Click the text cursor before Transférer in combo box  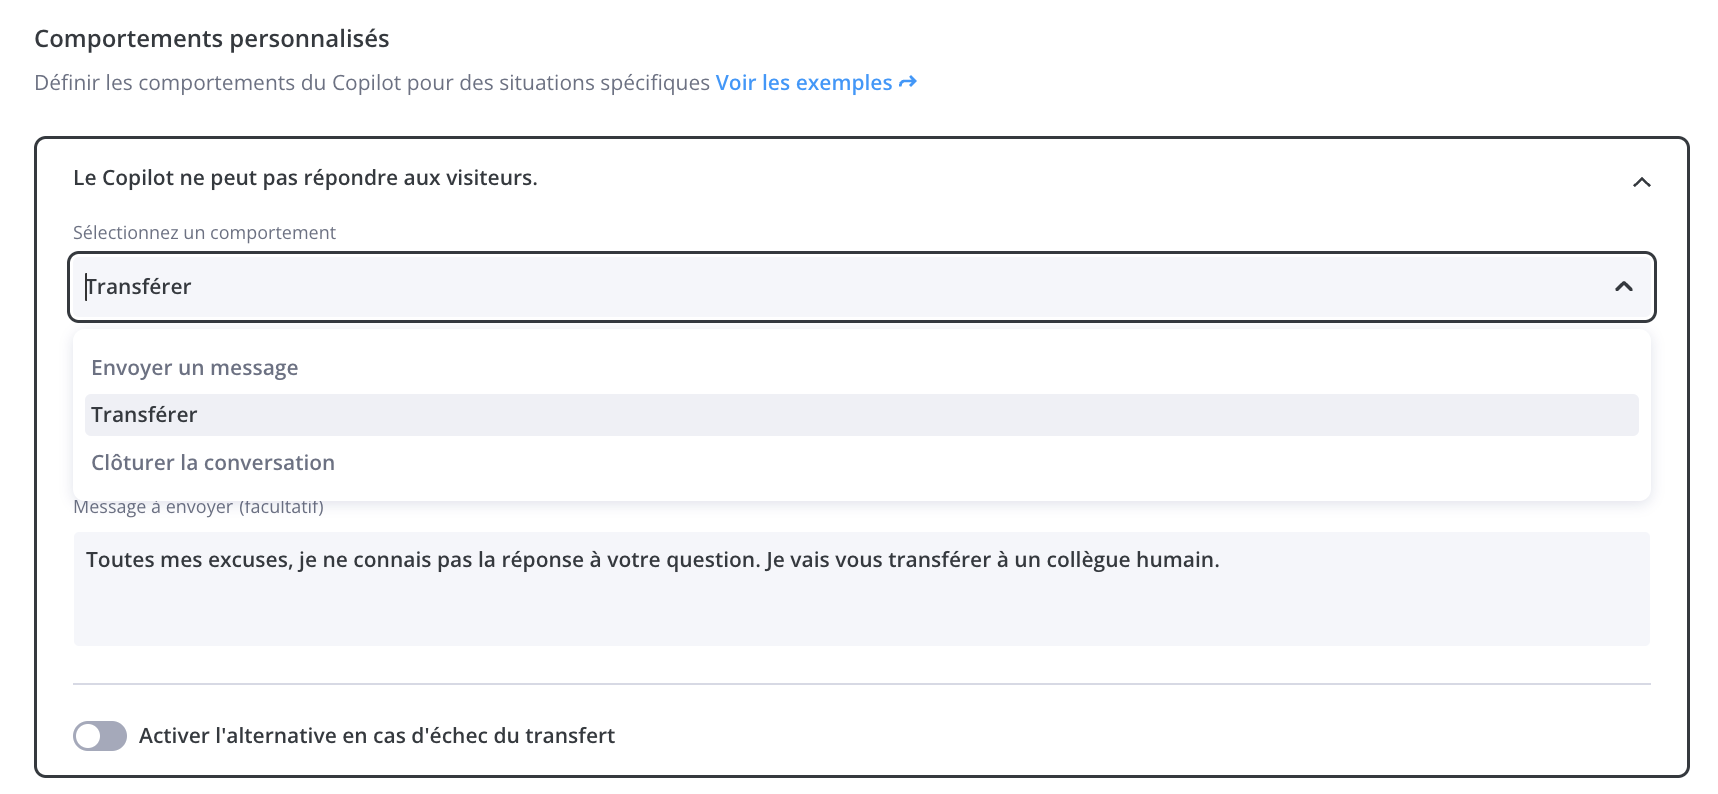pyautogui.click(x=86, y=287)
